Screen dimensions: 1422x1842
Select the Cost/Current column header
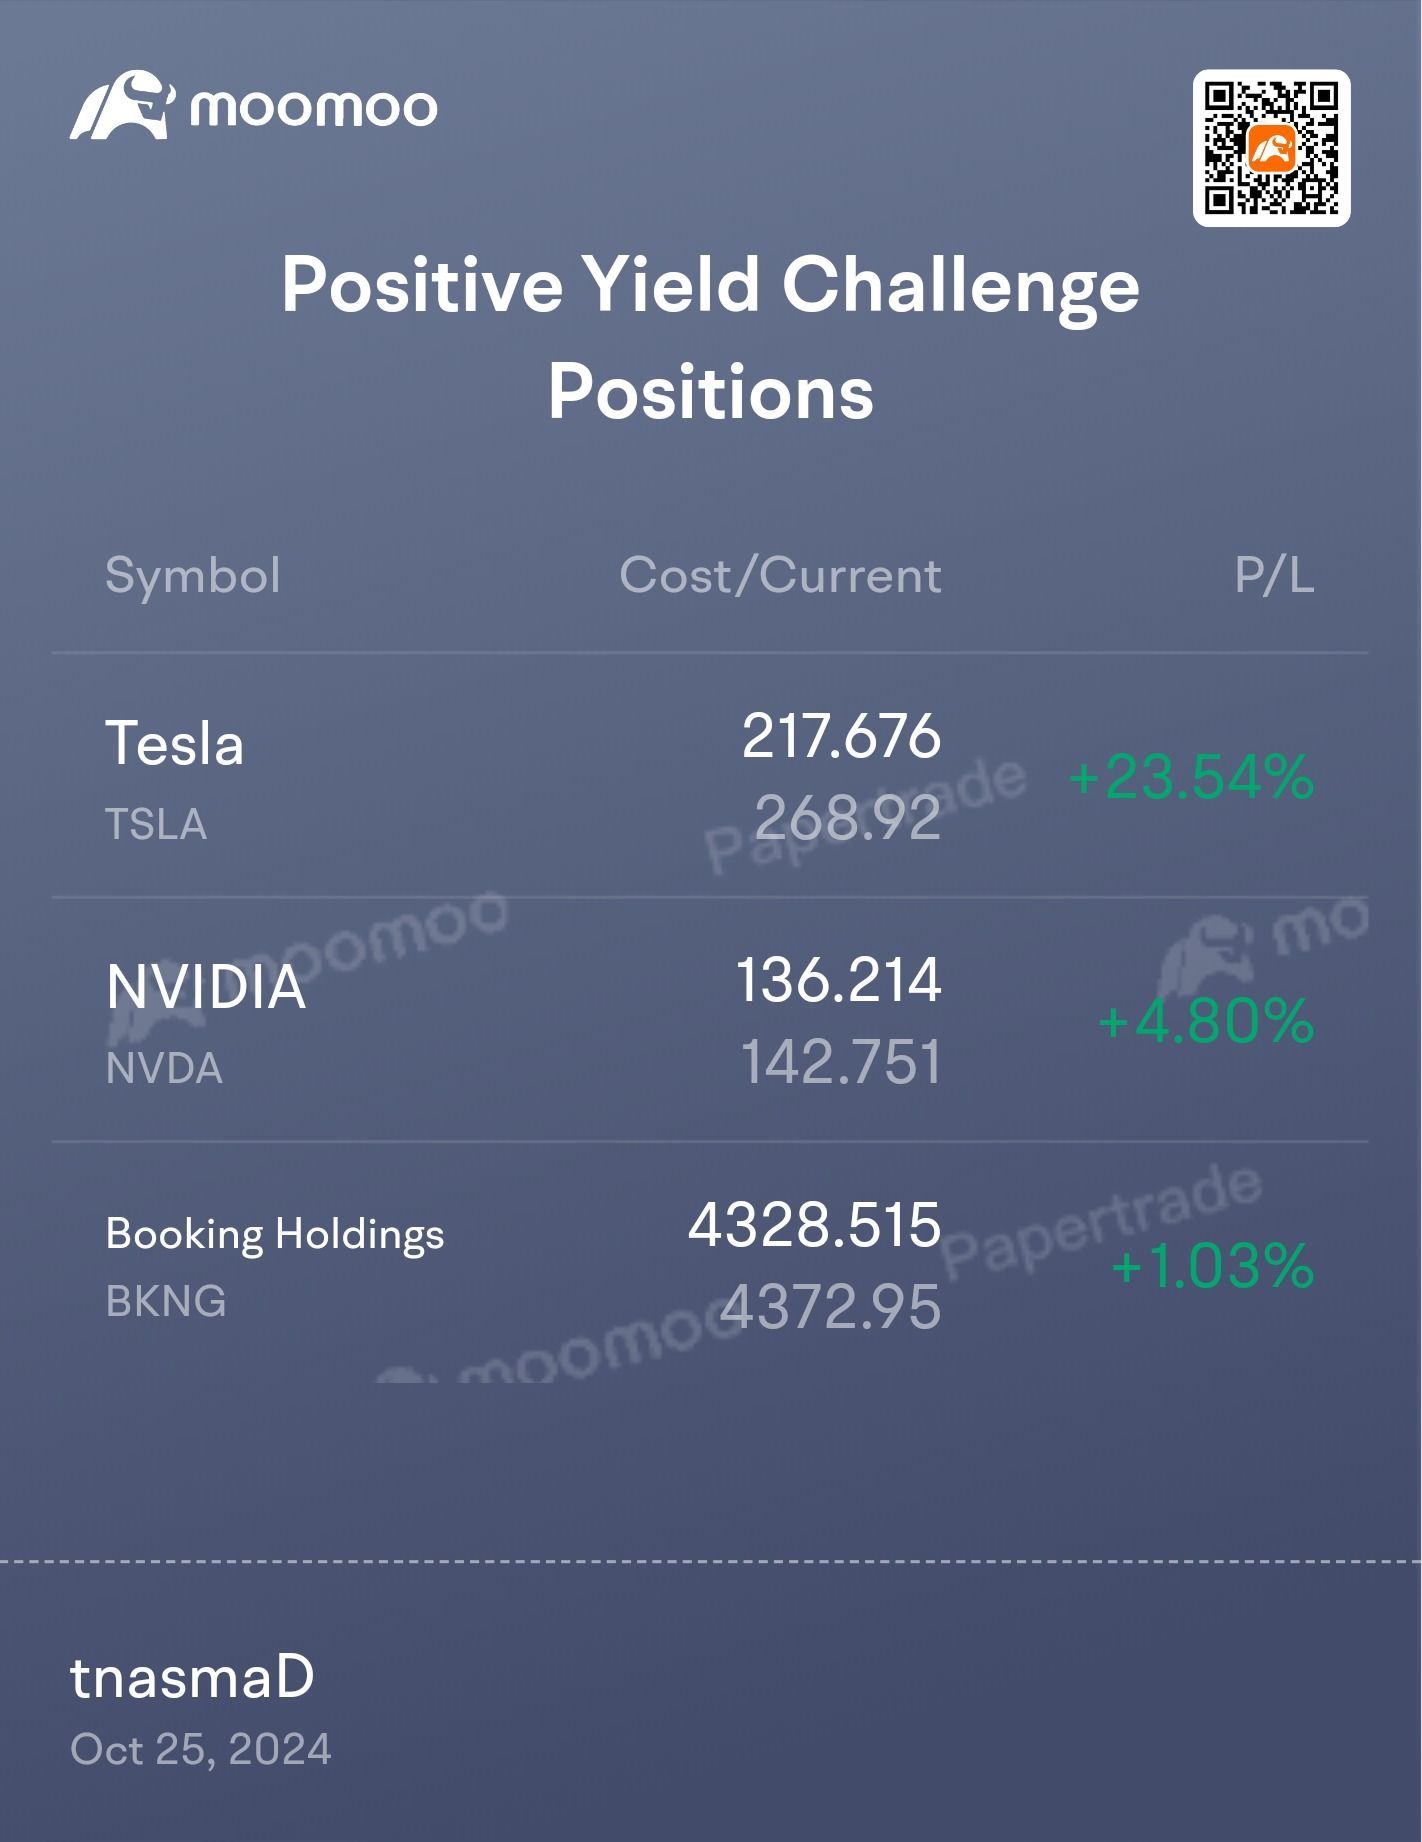[x=780, y=576]
